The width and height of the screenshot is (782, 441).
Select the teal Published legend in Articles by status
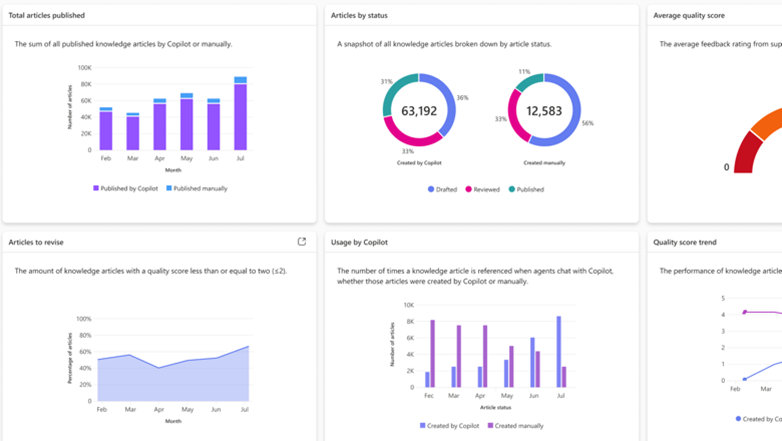click(x=526, y=189)
